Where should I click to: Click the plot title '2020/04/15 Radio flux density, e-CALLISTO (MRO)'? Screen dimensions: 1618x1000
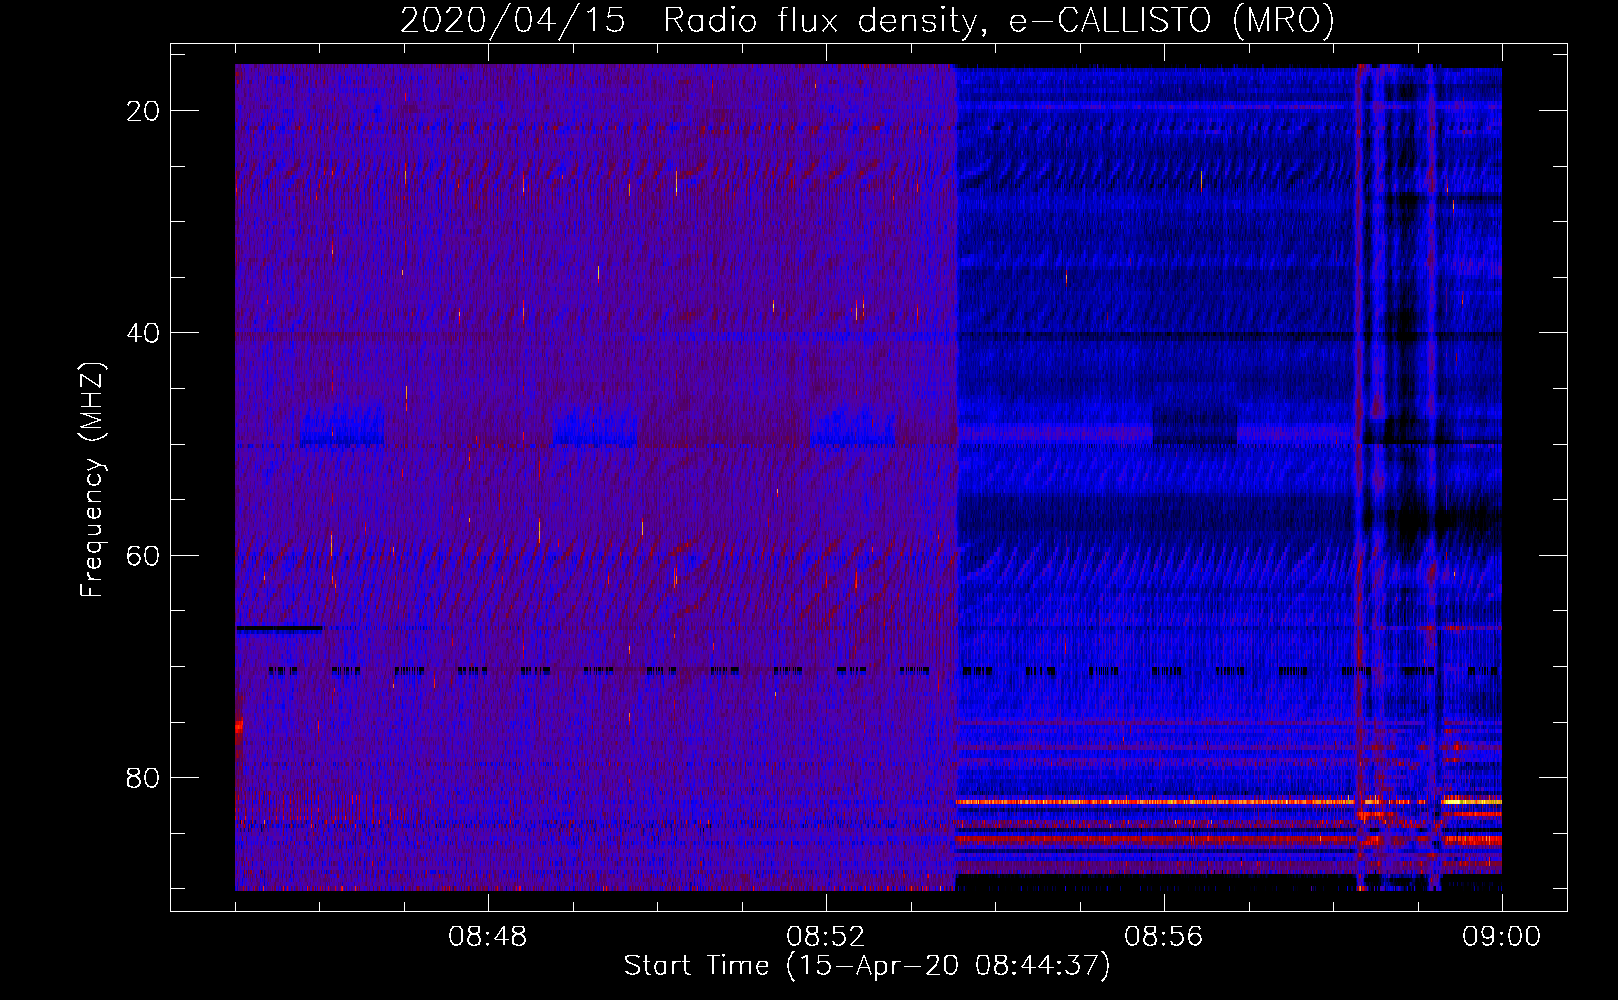(x=867, y=20)
